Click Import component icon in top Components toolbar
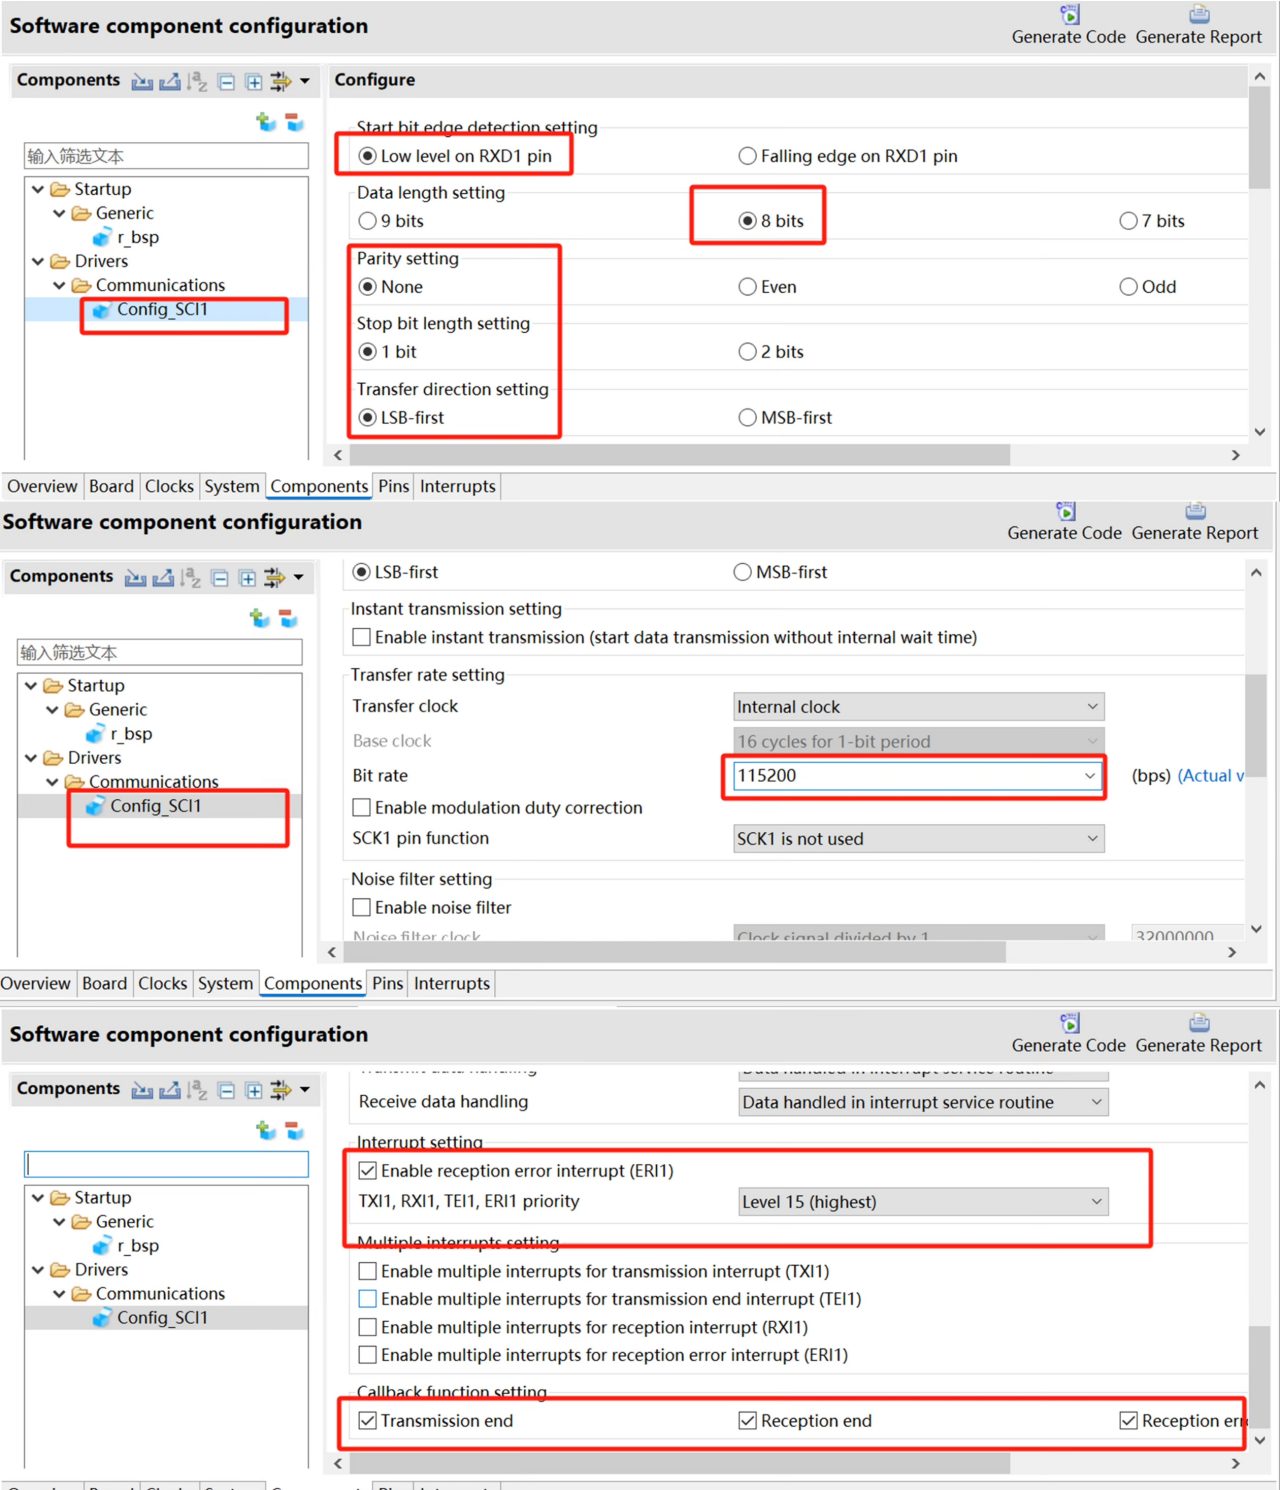 [142, 82]
